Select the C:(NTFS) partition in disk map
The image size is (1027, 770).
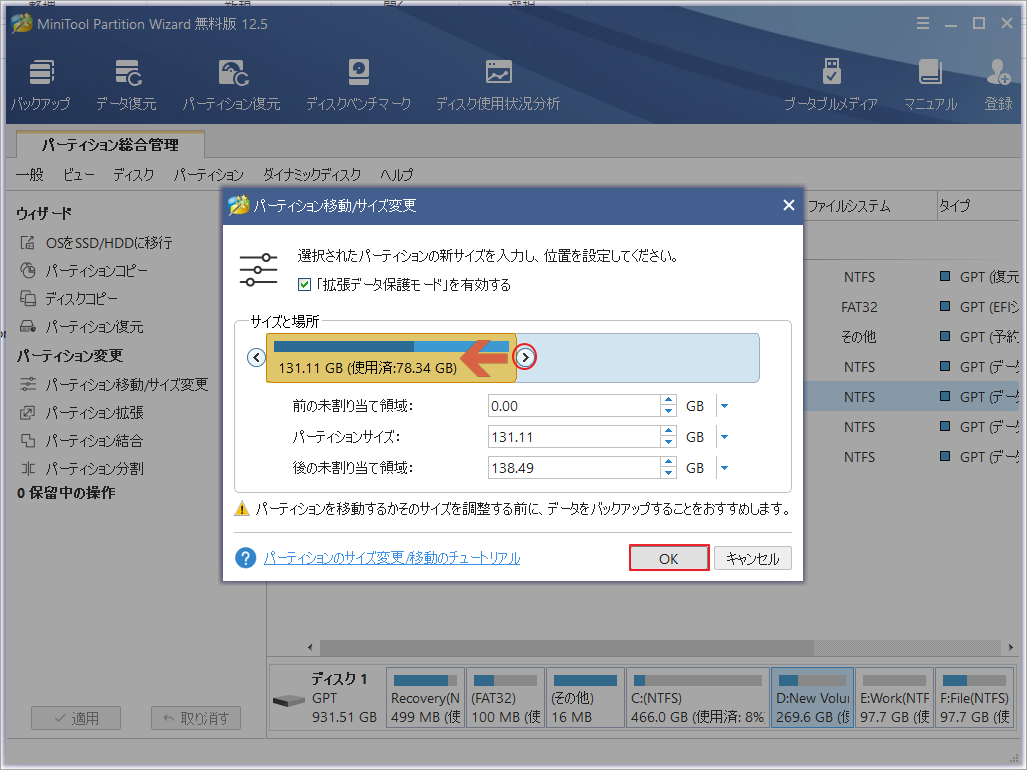point(698,698)
